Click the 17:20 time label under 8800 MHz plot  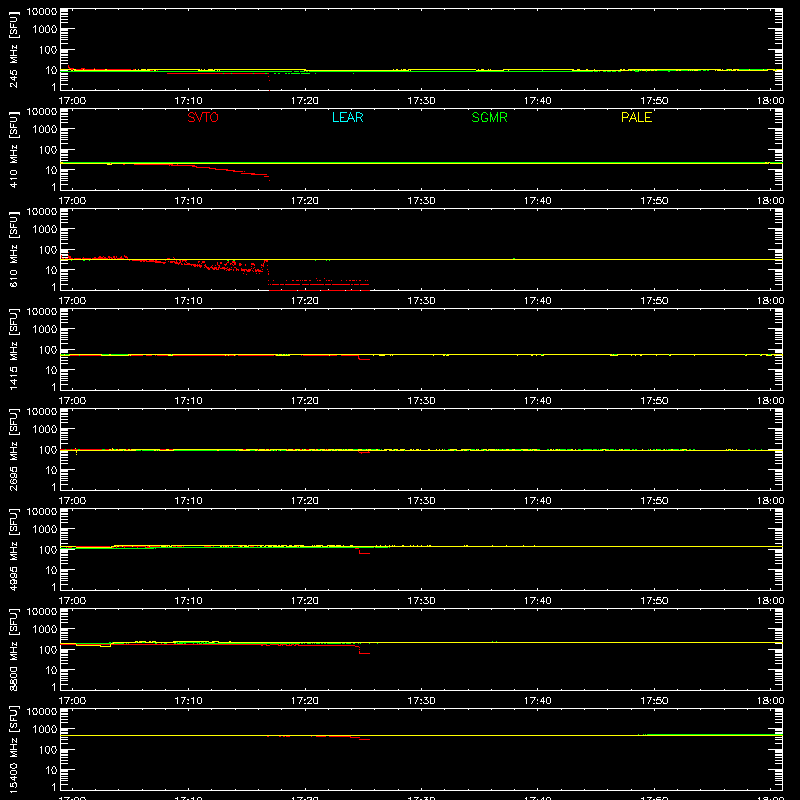[x=305, y=701]
